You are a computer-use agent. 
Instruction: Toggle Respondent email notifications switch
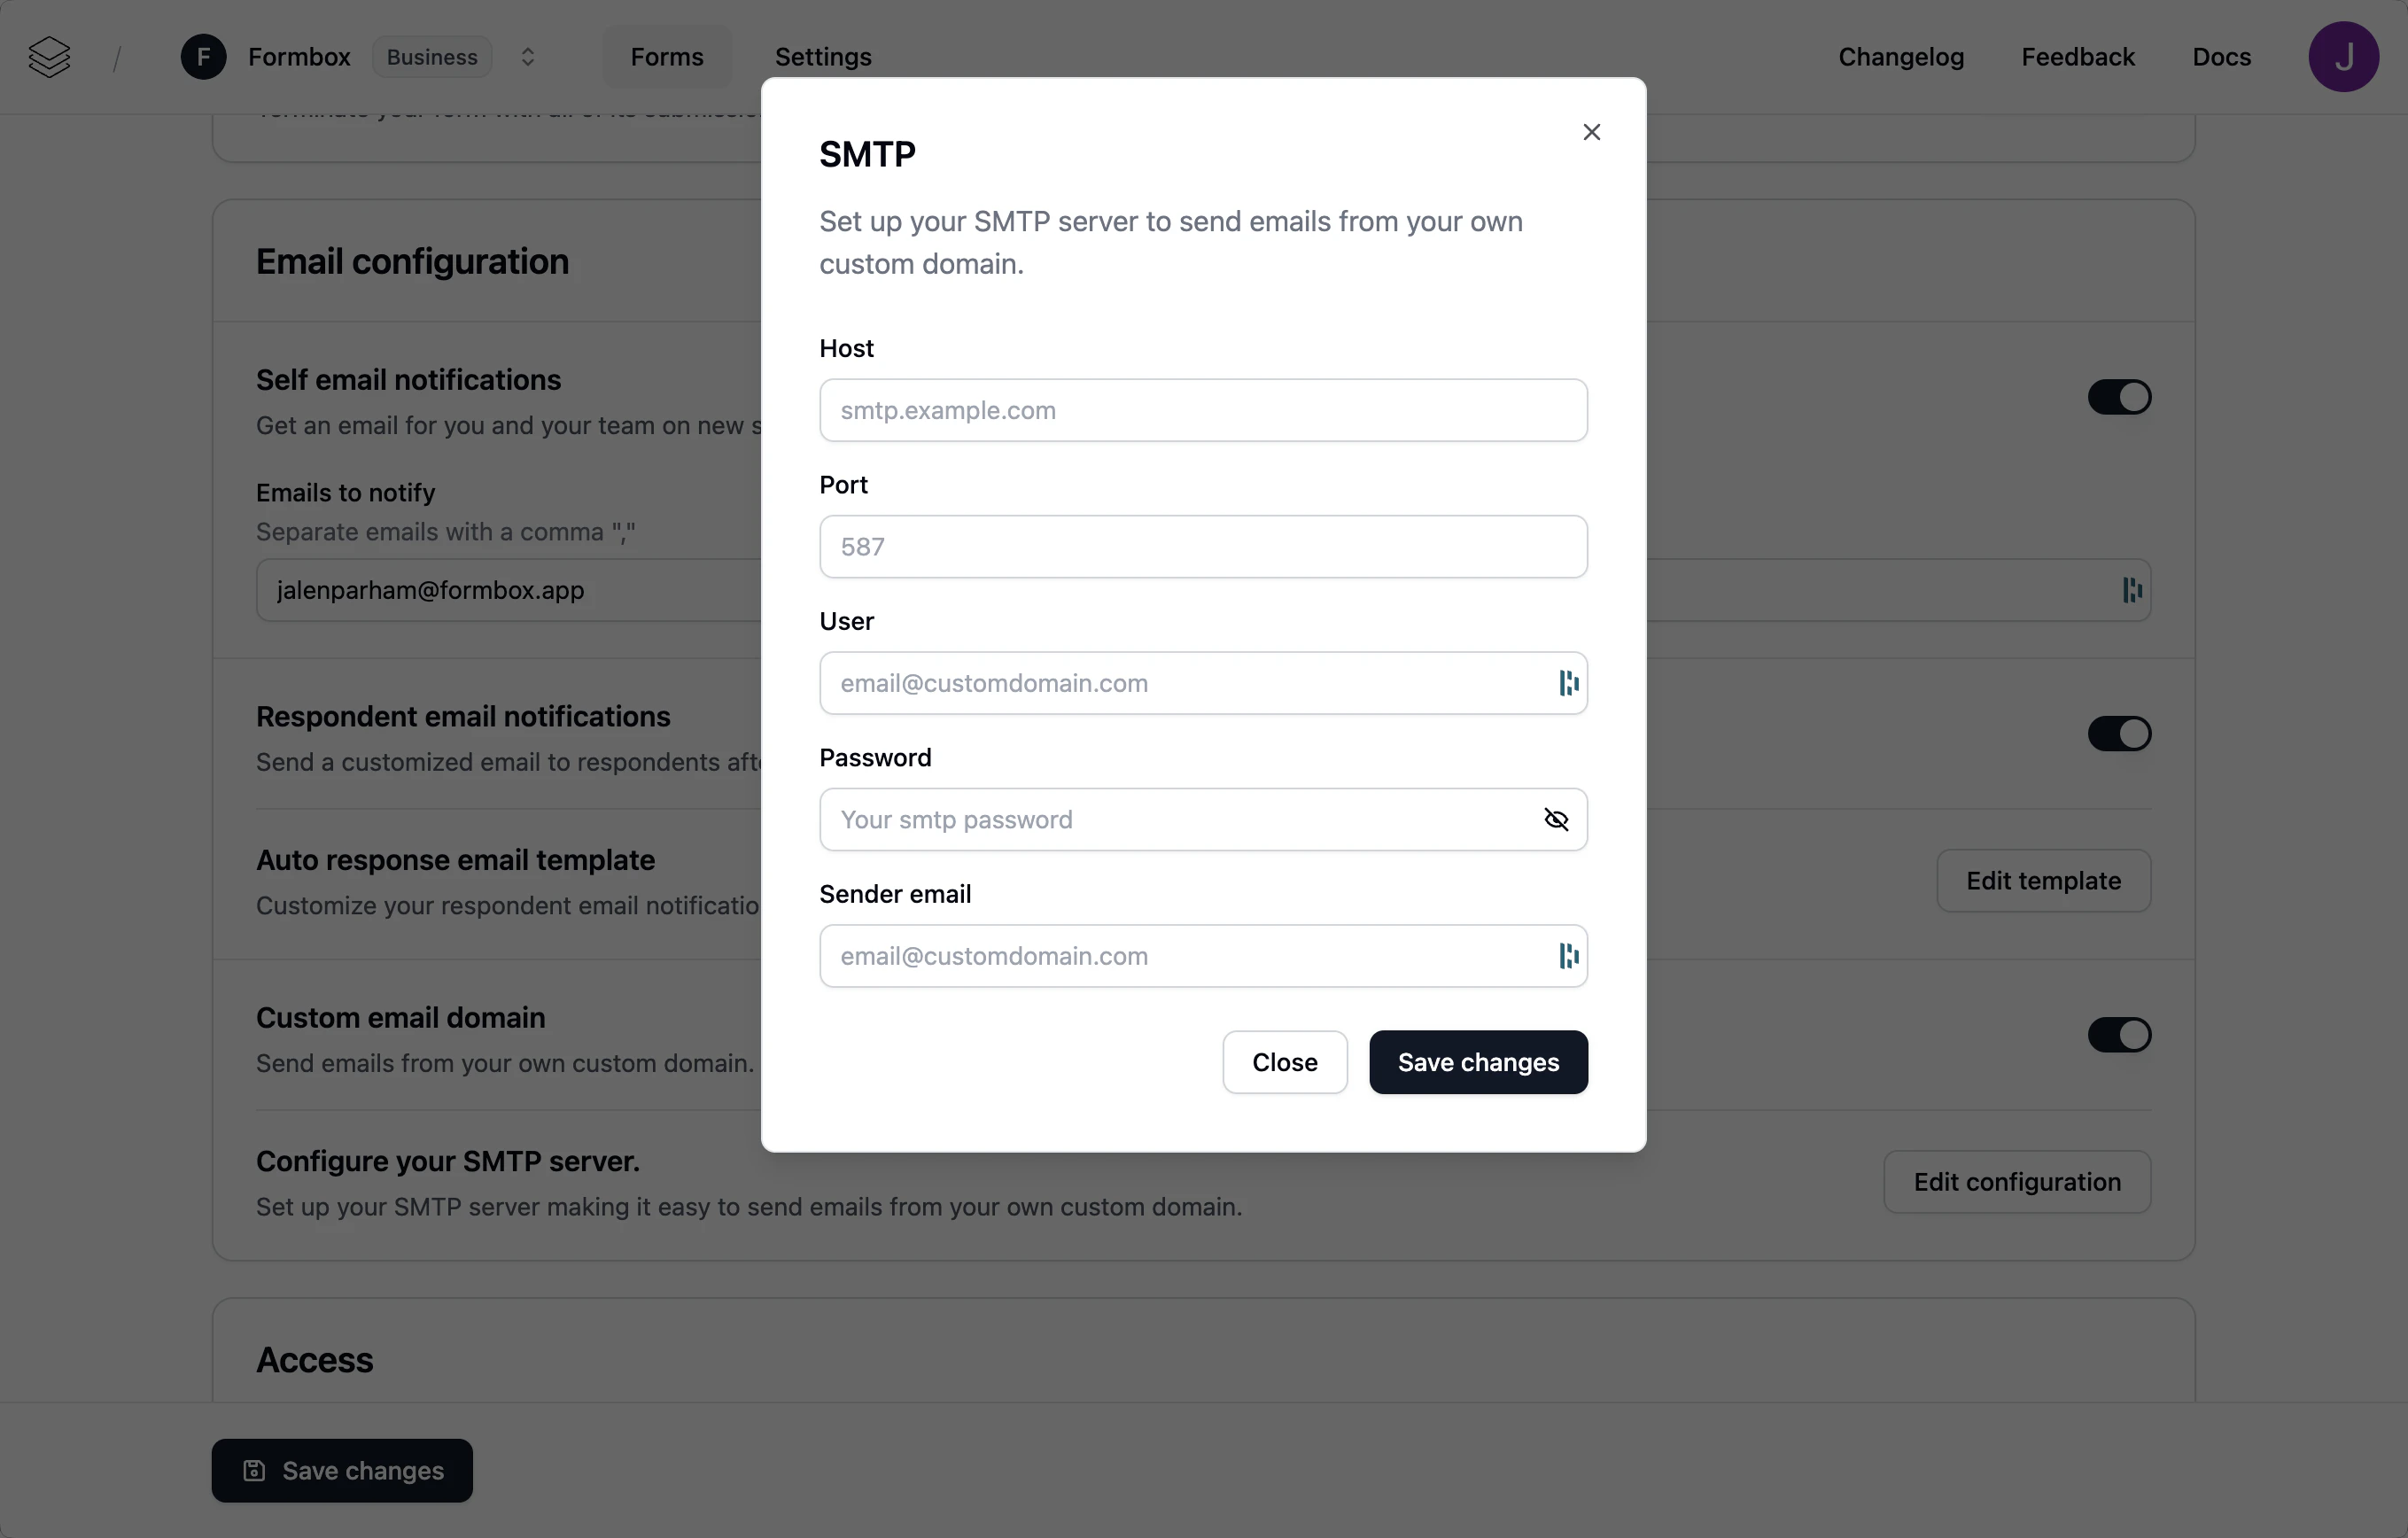2119,734
